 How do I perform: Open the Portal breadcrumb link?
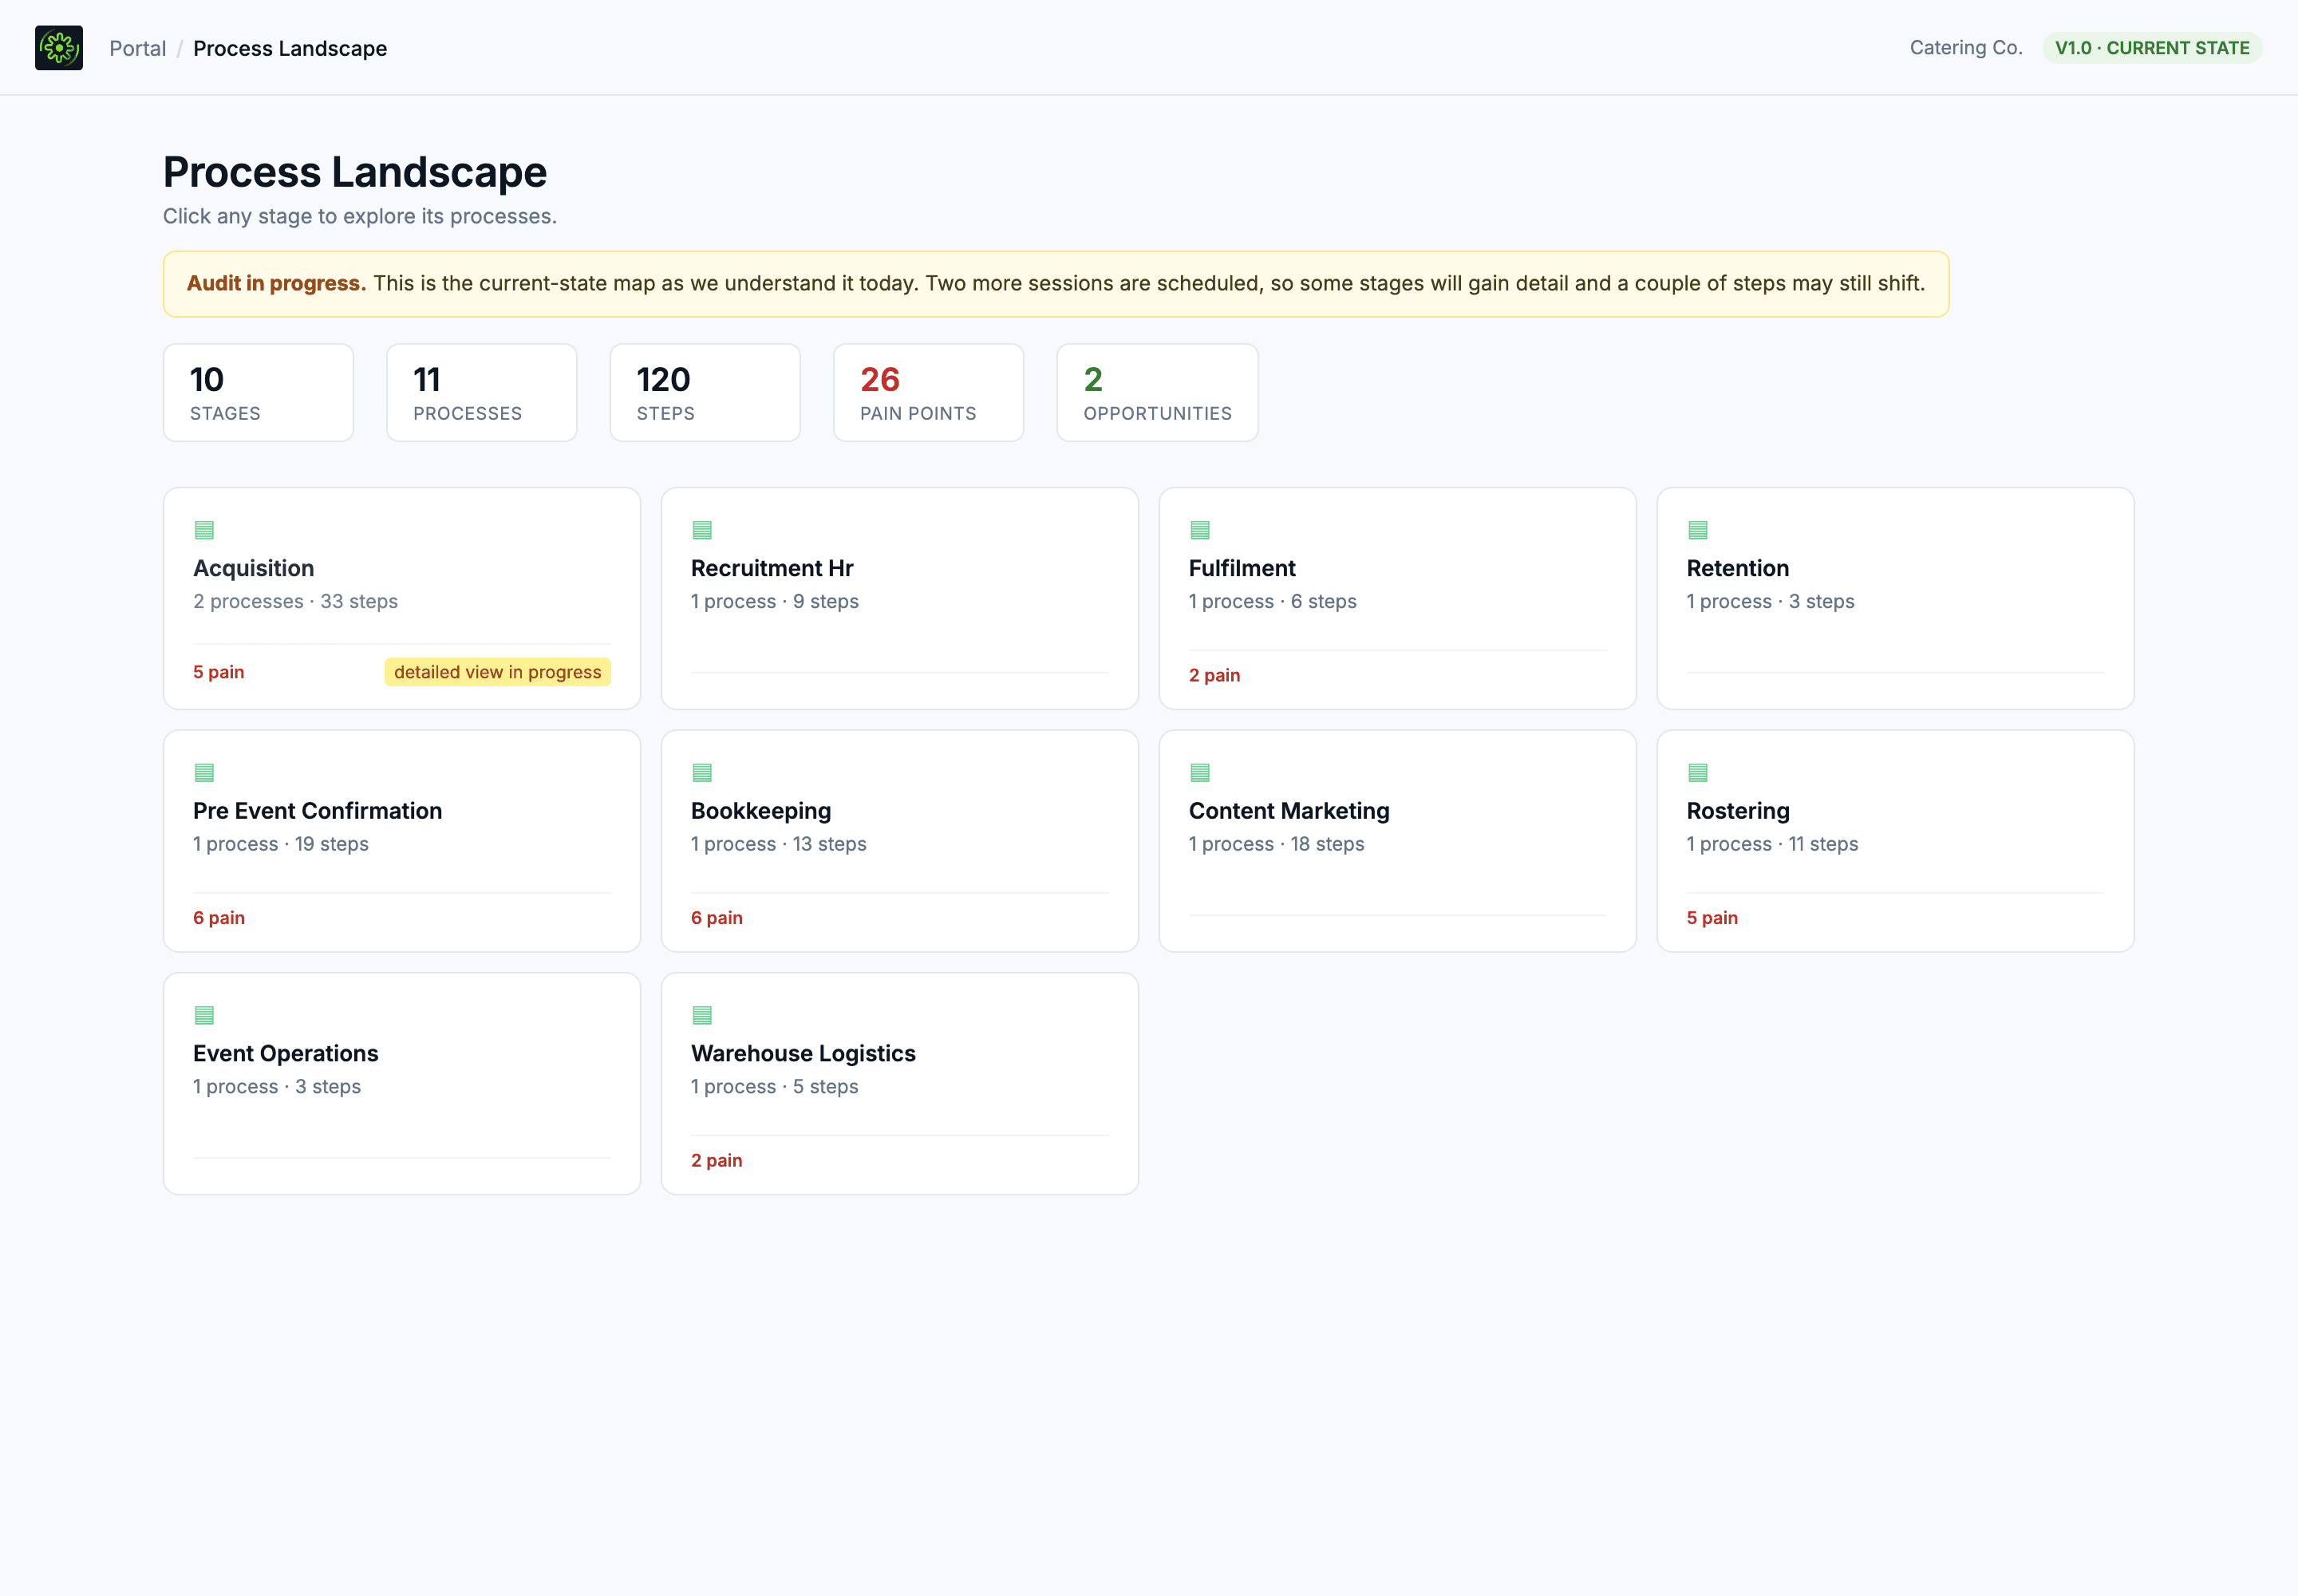point(137,48)
